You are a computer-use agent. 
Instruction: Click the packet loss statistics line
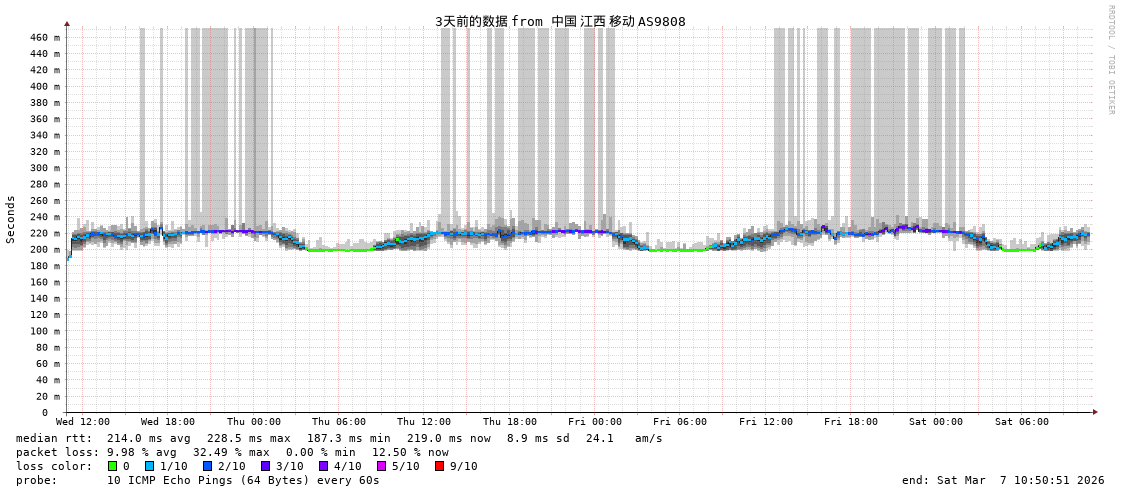(x=232, y=452)
